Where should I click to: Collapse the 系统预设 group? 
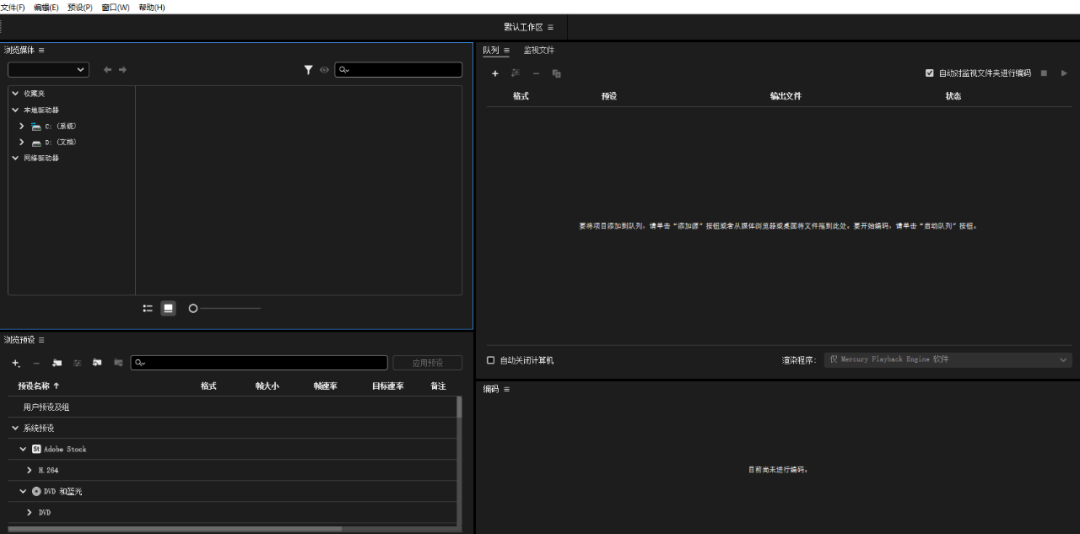[x=15, y=428]
